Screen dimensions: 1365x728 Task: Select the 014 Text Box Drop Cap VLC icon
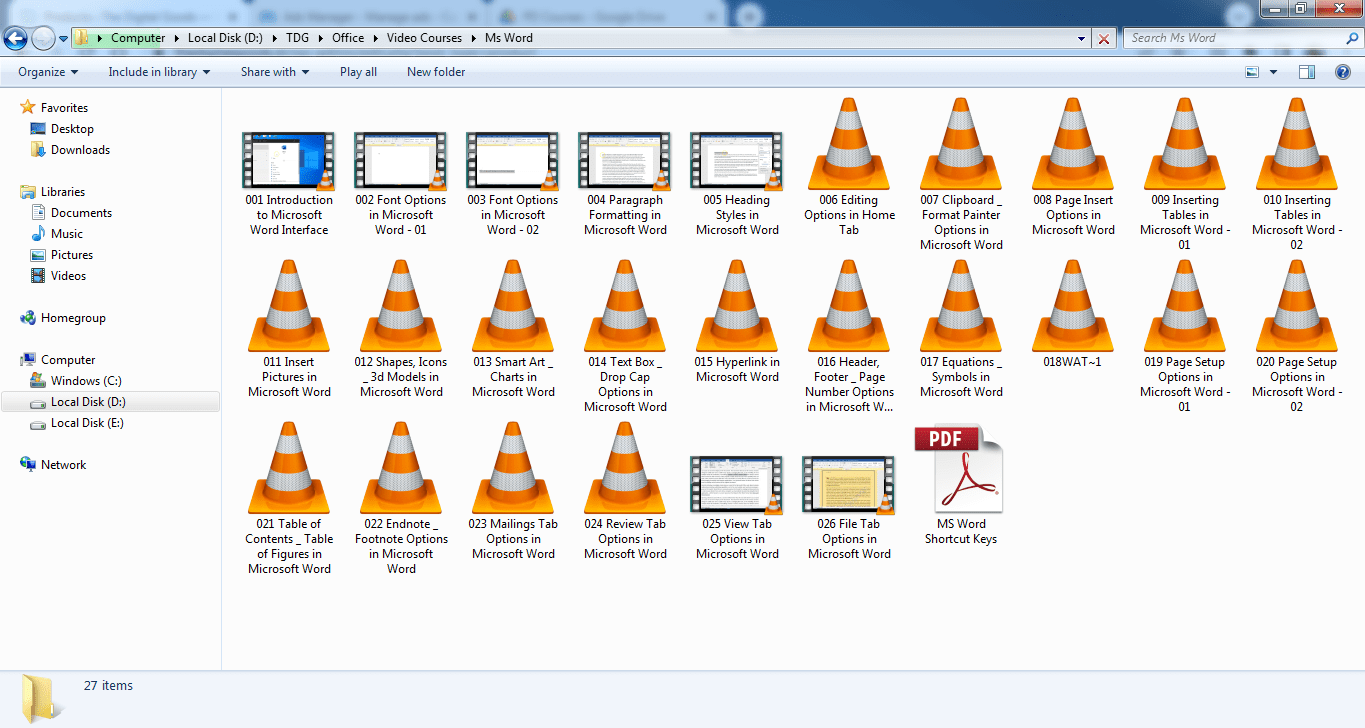click(625, 306)
